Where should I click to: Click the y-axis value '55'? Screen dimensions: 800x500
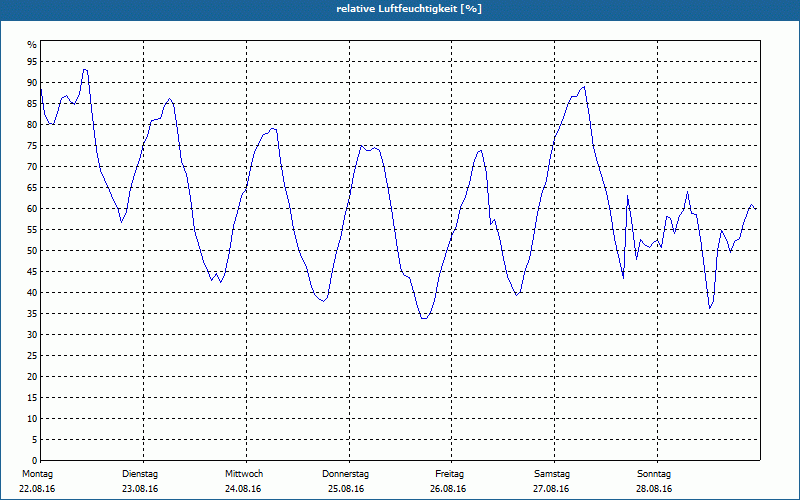pos(32,230)
